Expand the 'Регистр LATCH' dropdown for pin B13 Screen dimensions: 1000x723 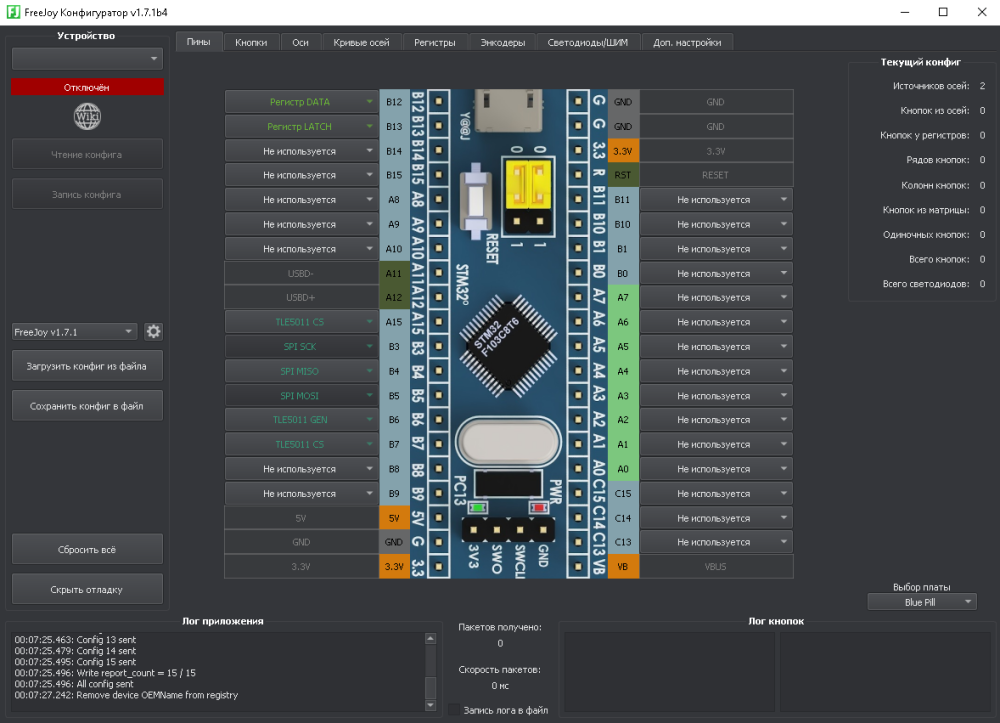(301, 127)
